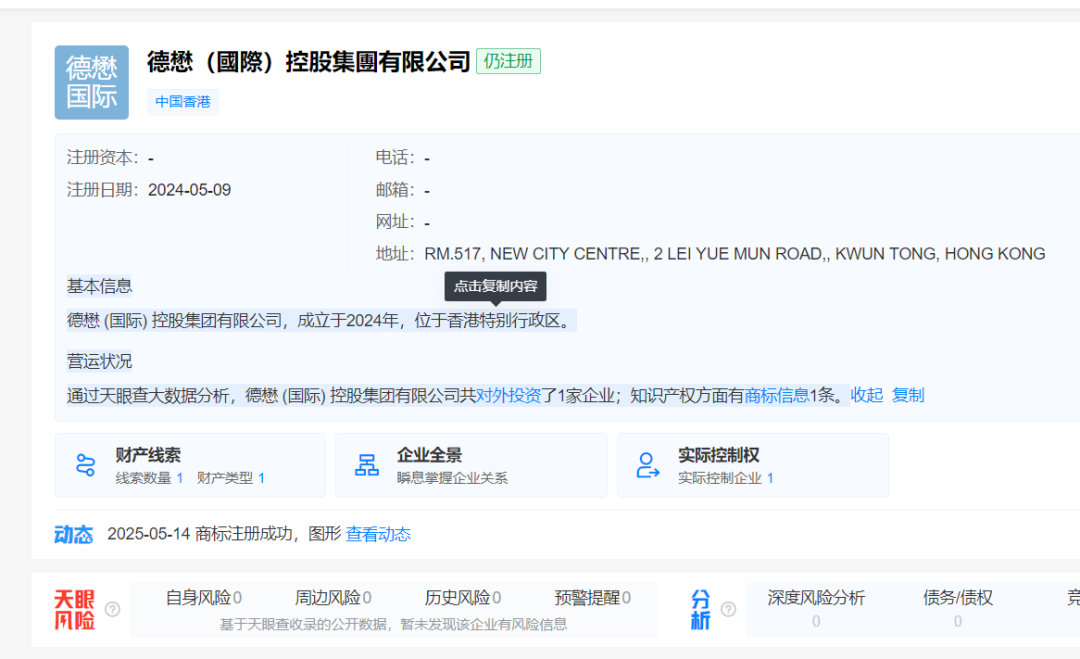
Task: Click the 中国香港 region tag
Action: (x=183, y=102)
